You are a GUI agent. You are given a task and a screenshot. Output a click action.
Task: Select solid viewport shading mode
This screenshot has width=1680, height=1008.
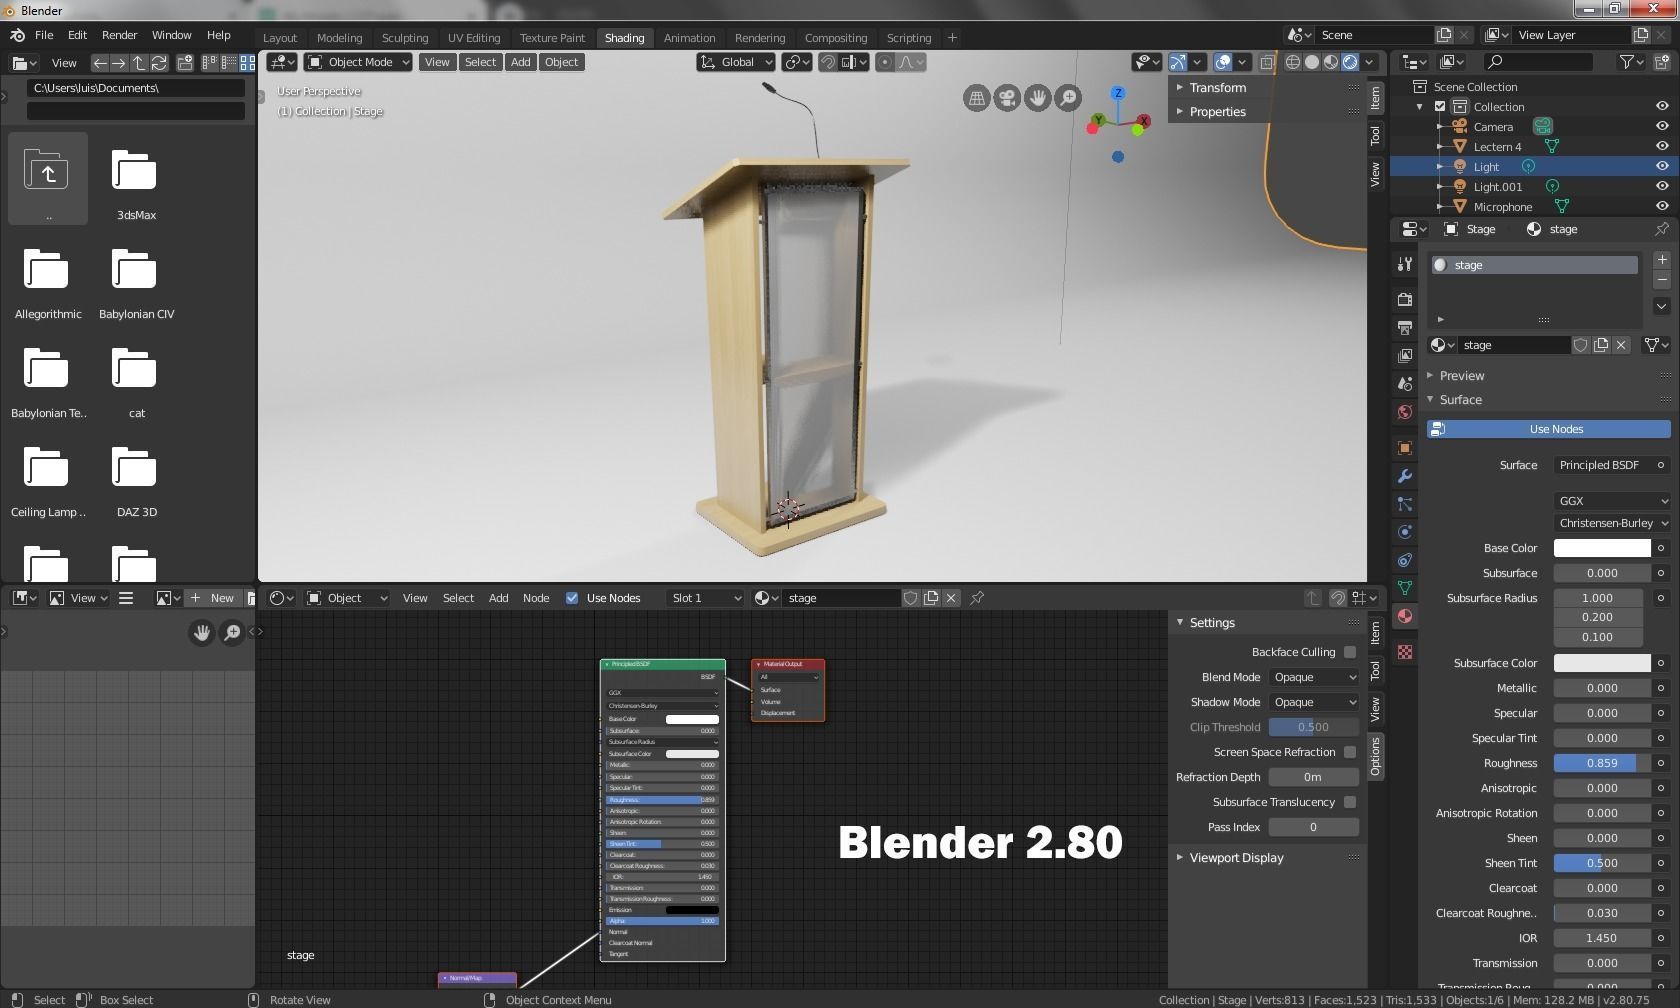(1312, 62)
